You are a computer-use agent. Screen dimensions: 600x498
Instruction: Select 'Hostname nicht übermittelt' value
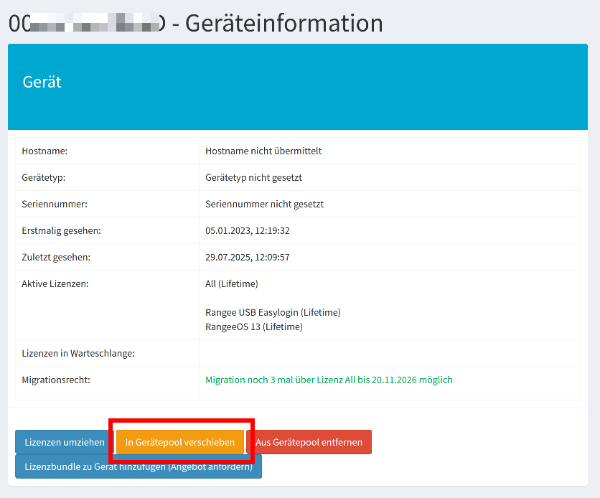tap(263, 151)
